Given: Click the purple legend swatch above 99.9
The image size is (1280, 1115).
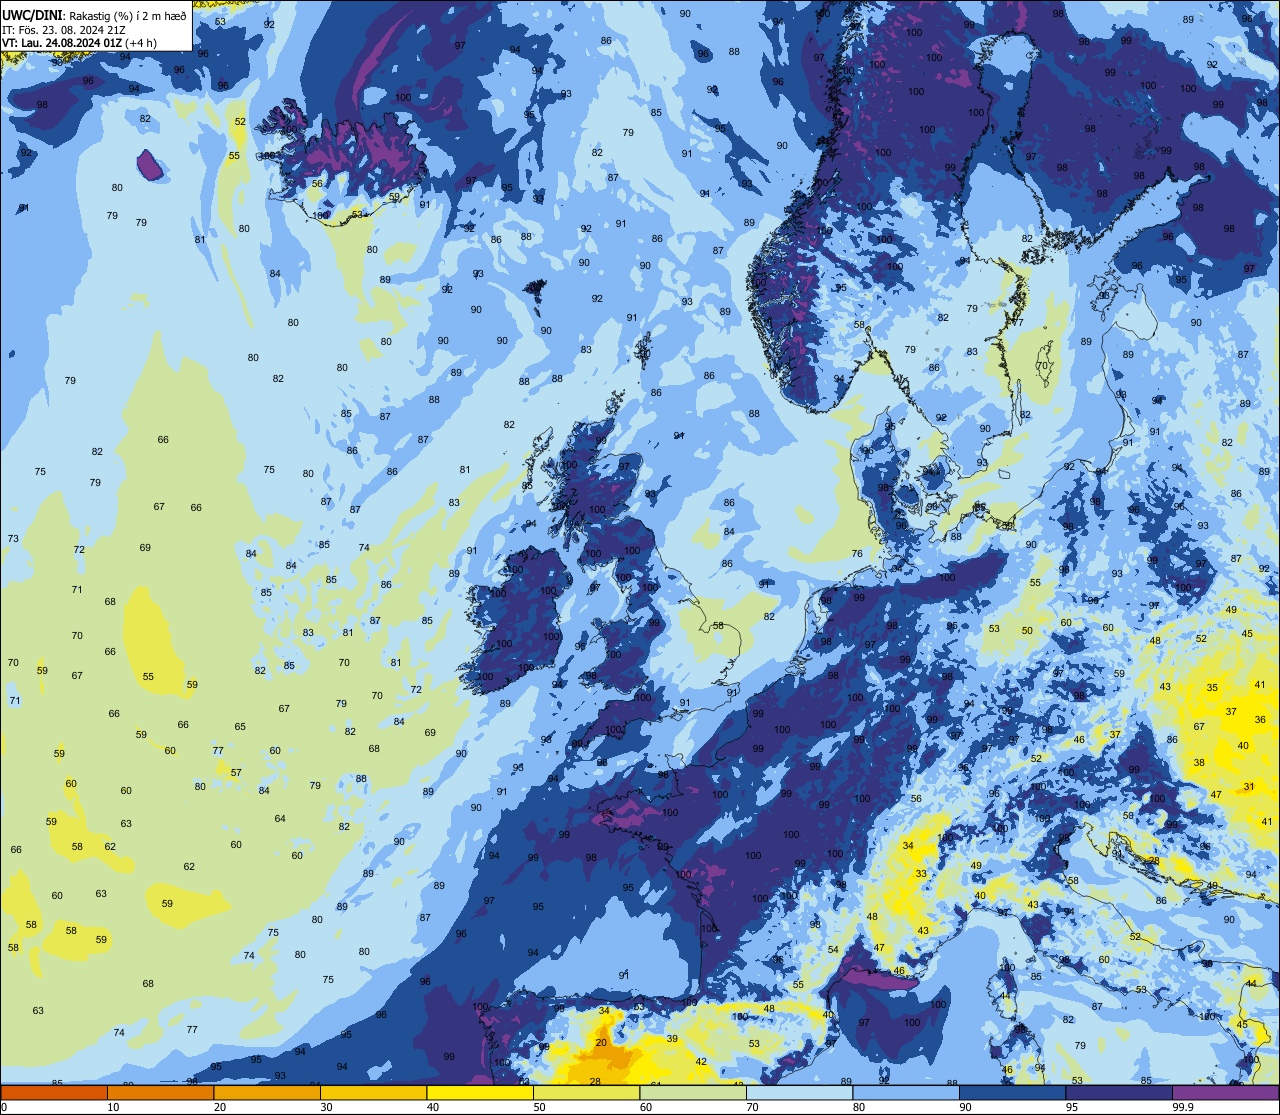Looking at the screenshot, I should [x=1225, y=1092].
